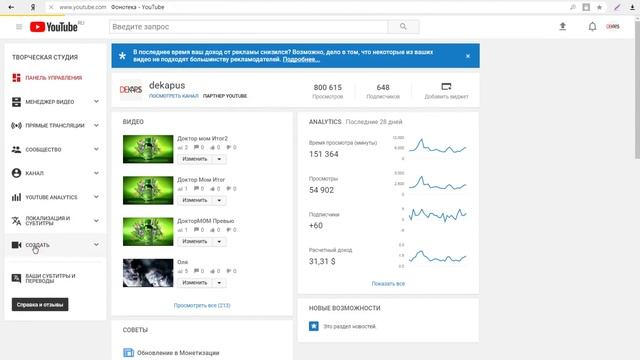Click the estimated revenue chart

coord(438,256)
